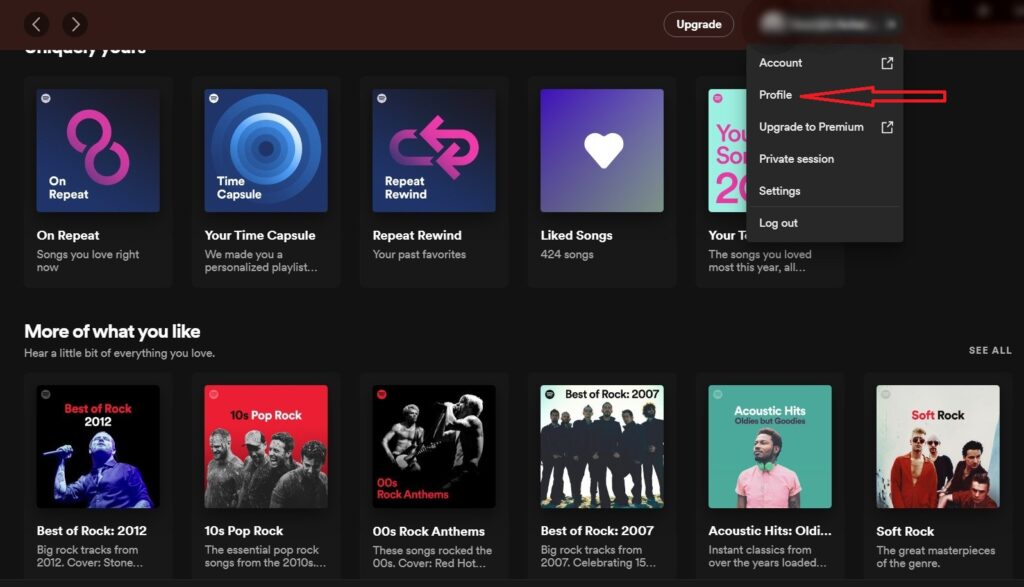1024x587 pixels.
Task: Click 'Songs you love right now' description
Action: pyautogui.click(x=88, y=261)
